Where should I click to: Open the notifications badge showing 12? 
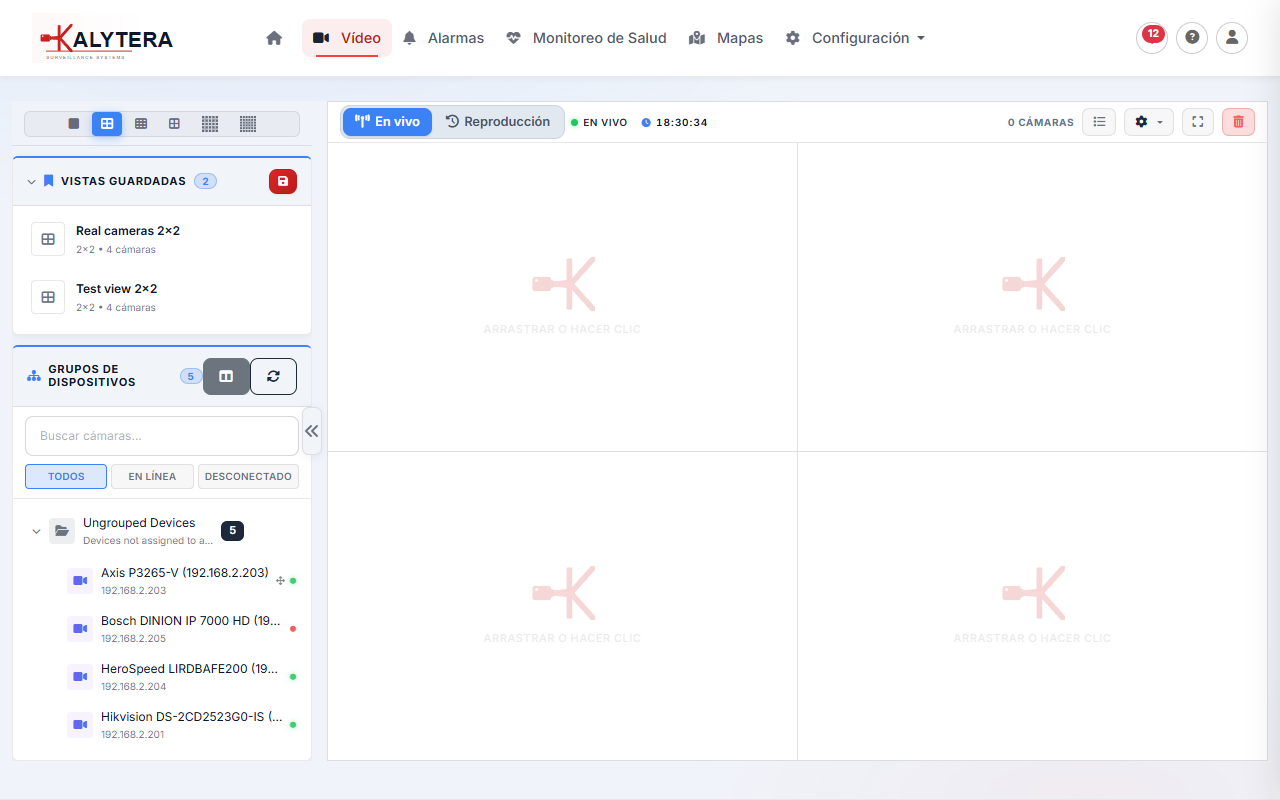[1152, 37]
